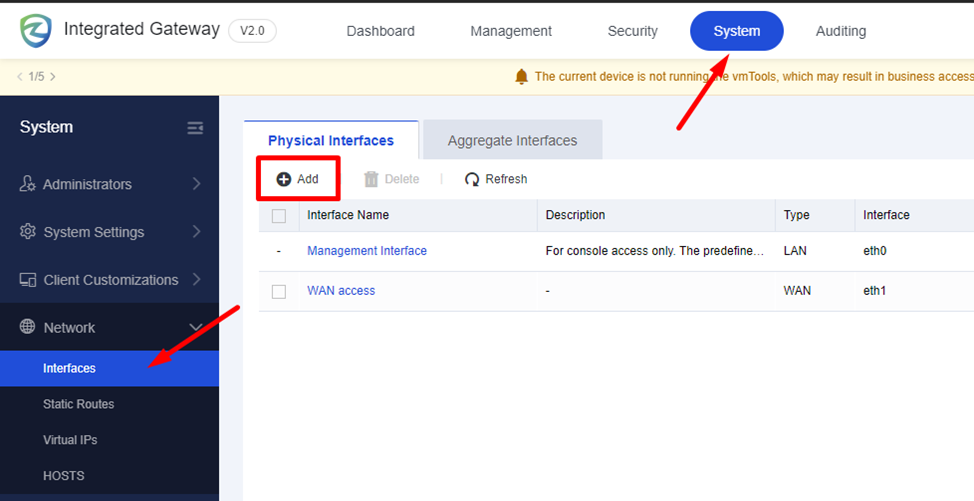Click the 'For console access only' description cell
This screenshot has width=974, height=501.
click(x=655, y=251)
